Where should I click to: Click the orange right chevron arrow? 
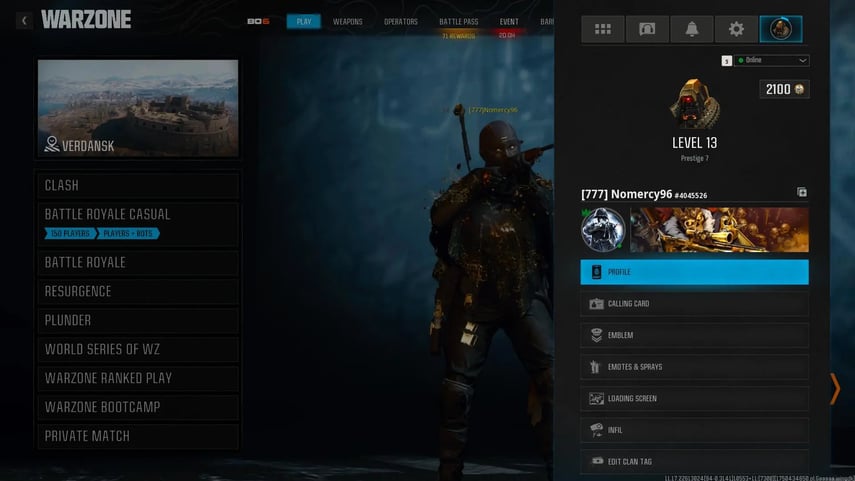pyautogui.click(x=834, y=388)
